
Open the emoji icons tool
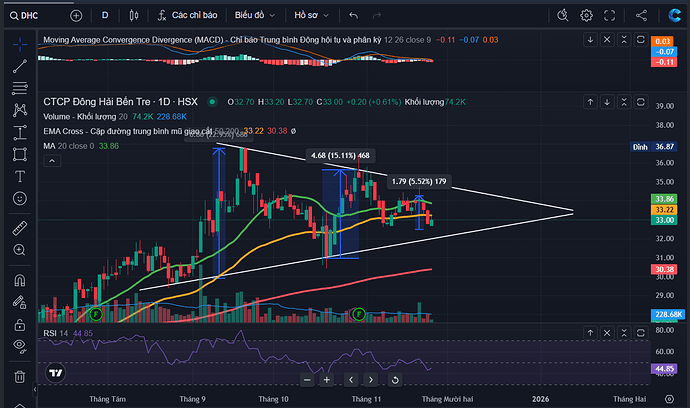point(20,198)
